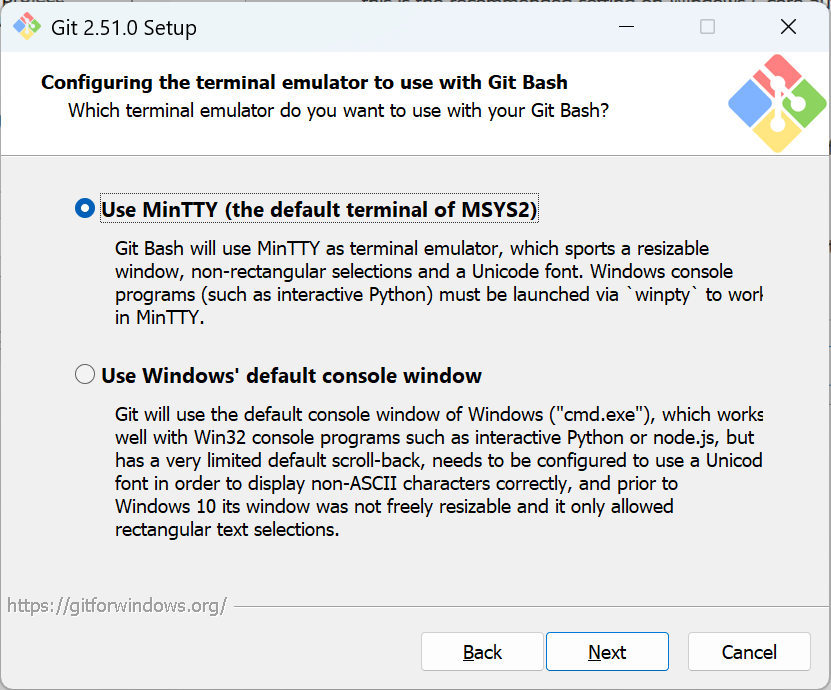This screenshot has width=831, height=690.
Task: Click the MinTTY description starting "Git Bash will use MinTTY"
Action: coord(439,283)
